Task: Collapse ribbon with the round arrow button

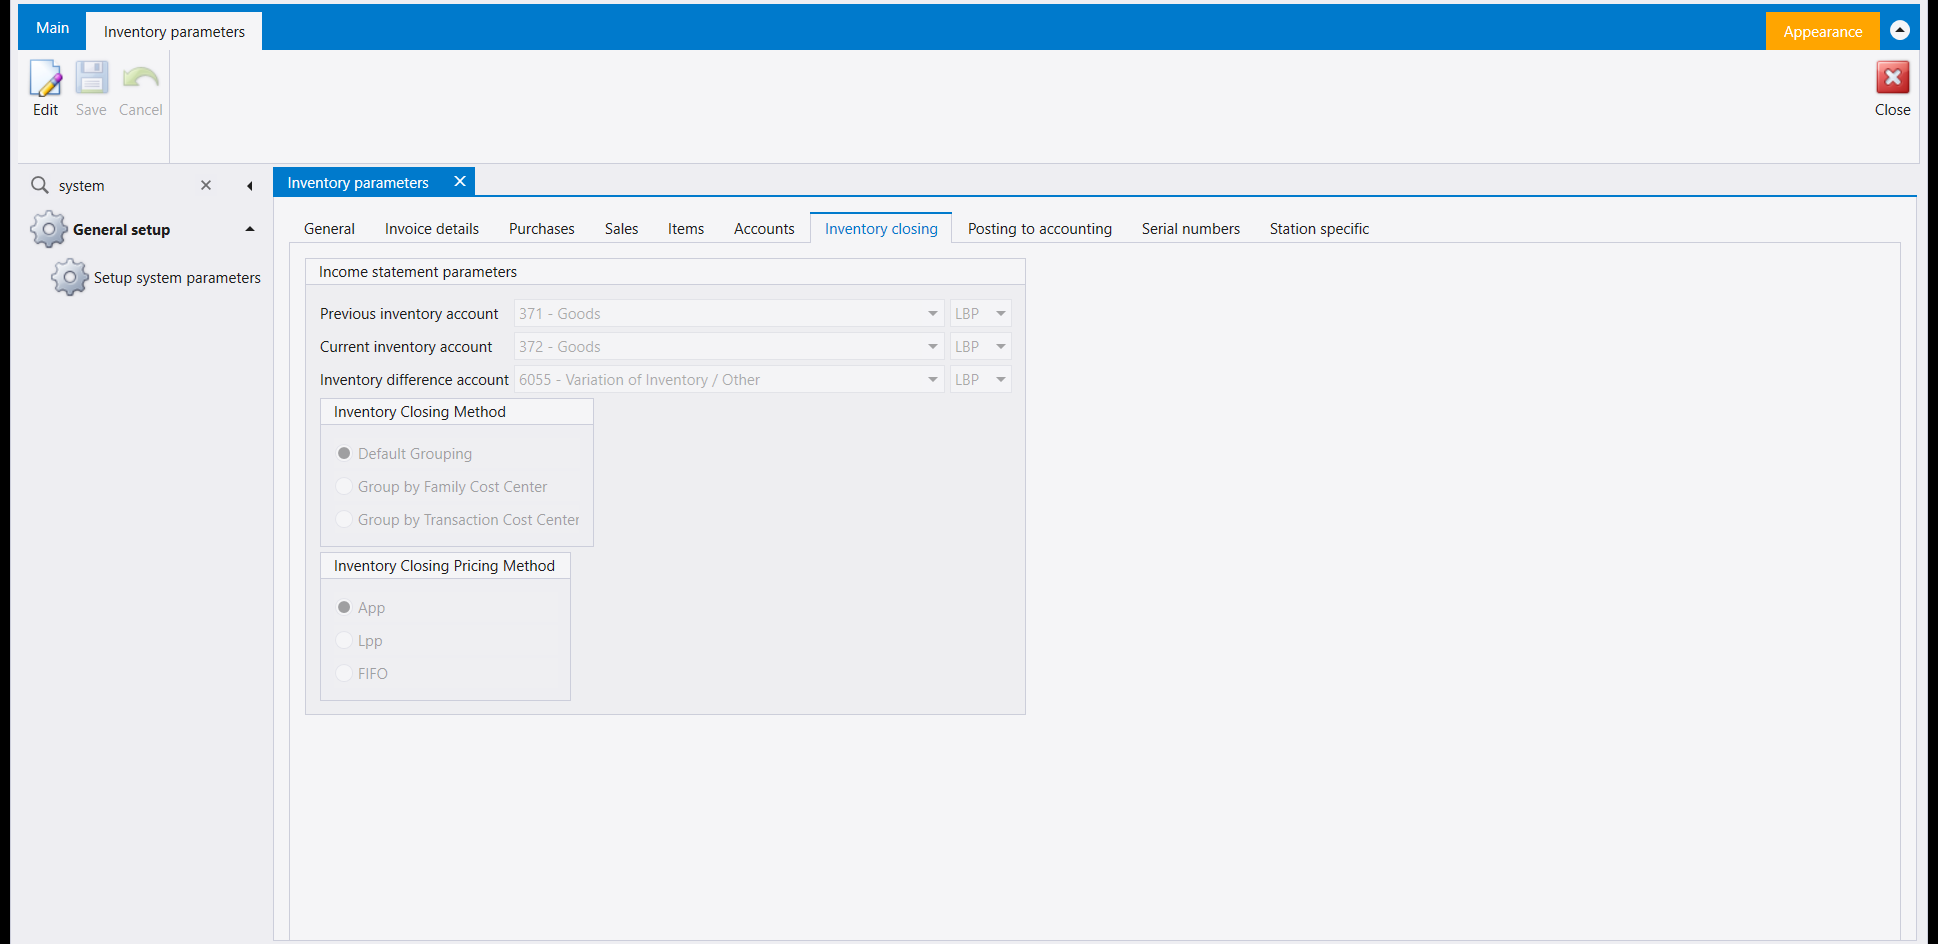Action: pos(1900,31)
